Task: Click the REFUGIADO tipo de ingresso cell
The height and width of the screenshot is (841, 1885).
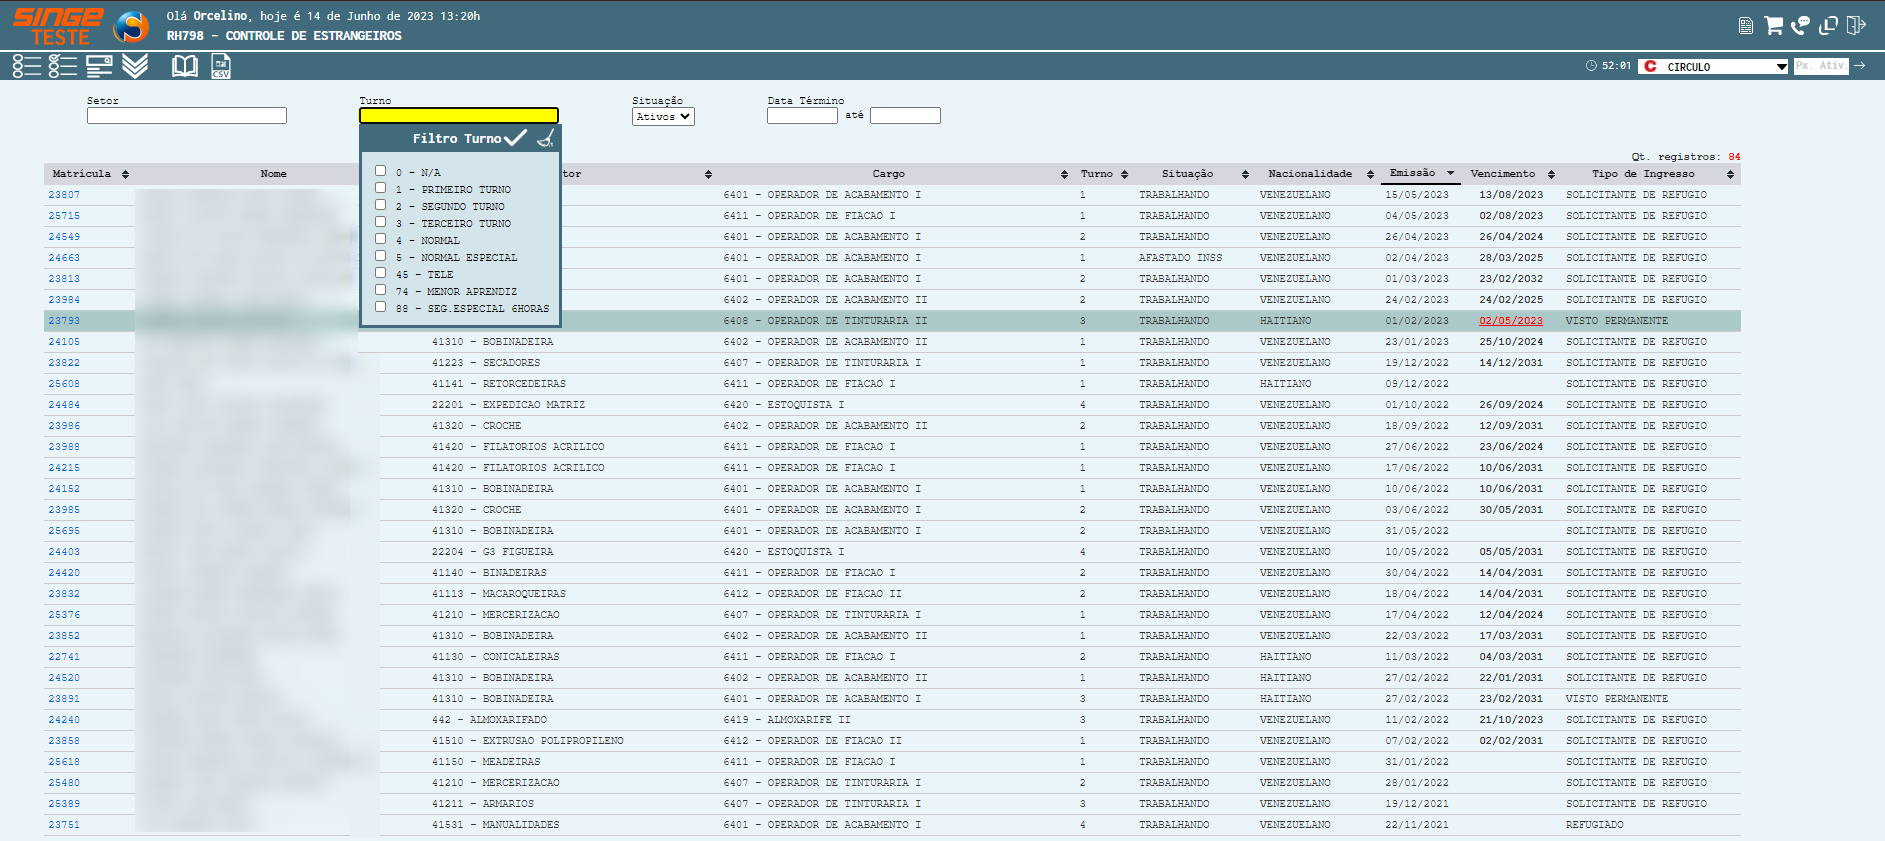Action: click(x=1595, y=825)
